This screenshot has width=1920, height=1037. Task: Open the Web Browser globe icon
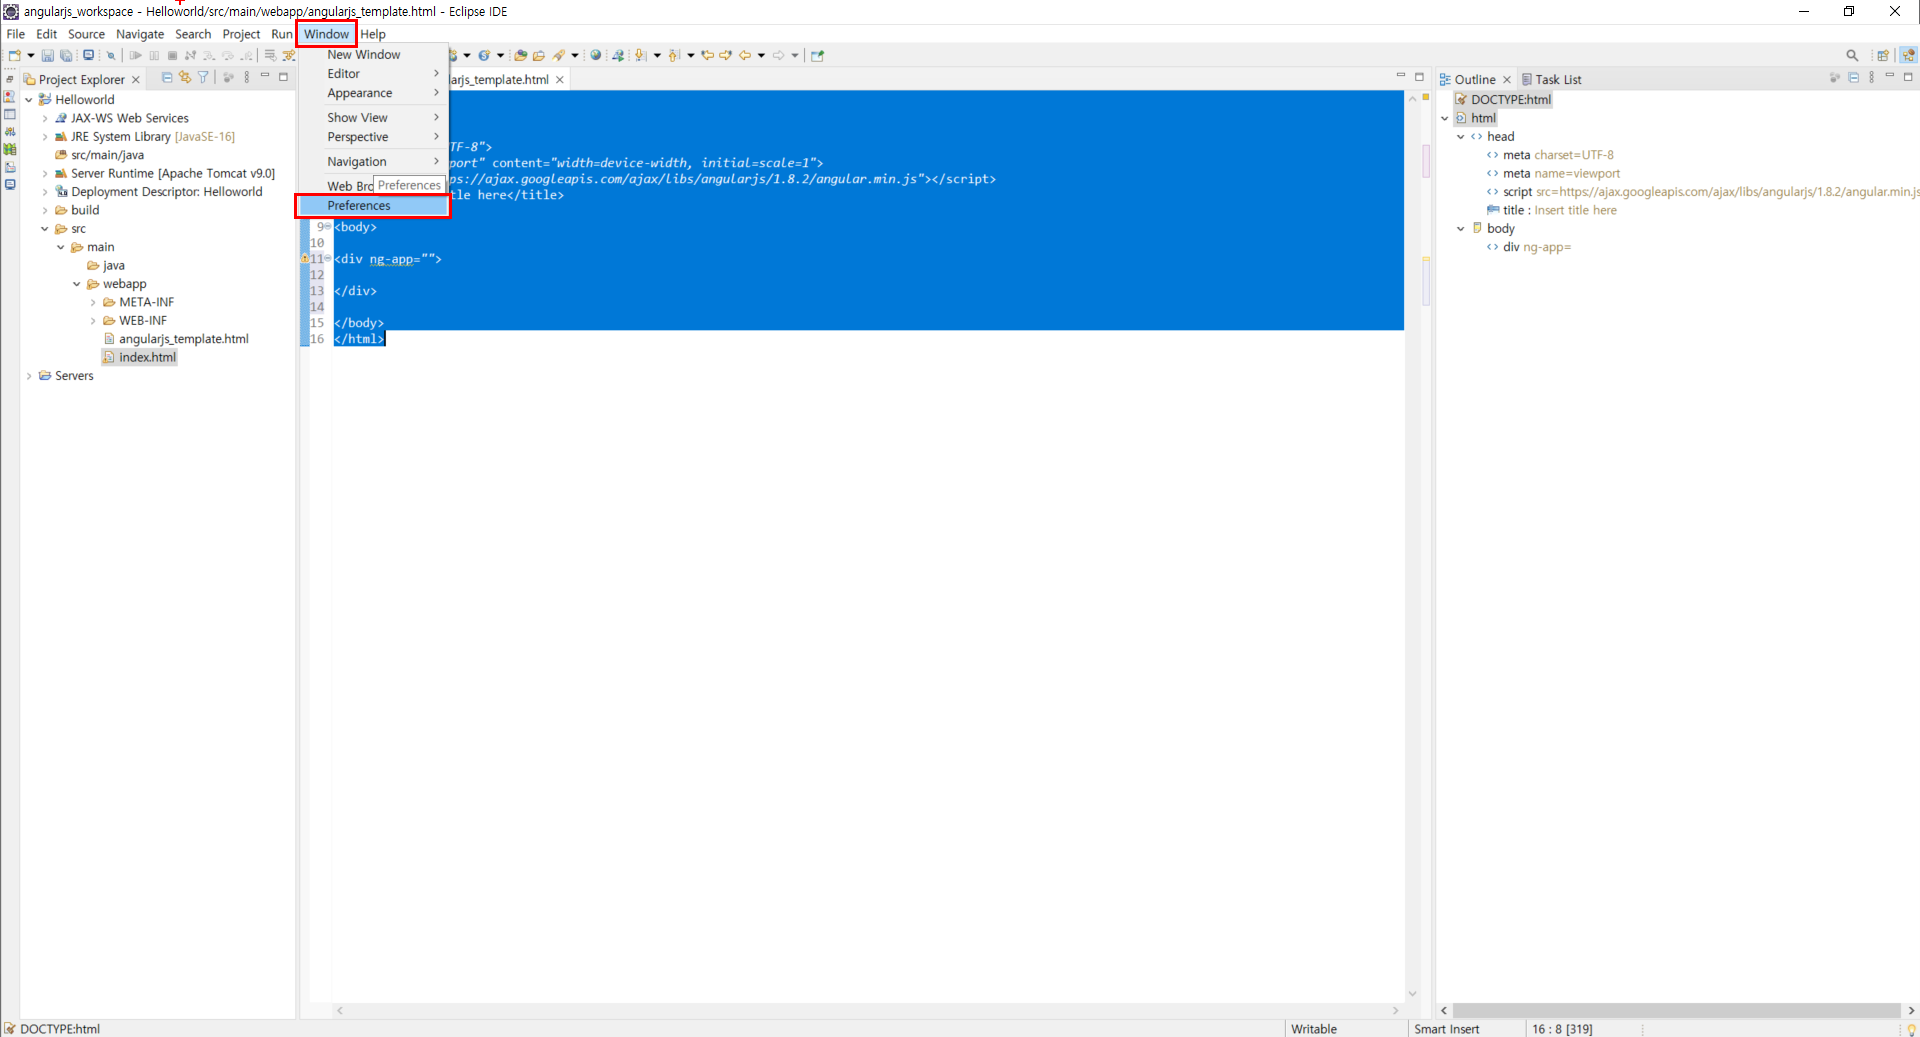[x=596, y=56]
